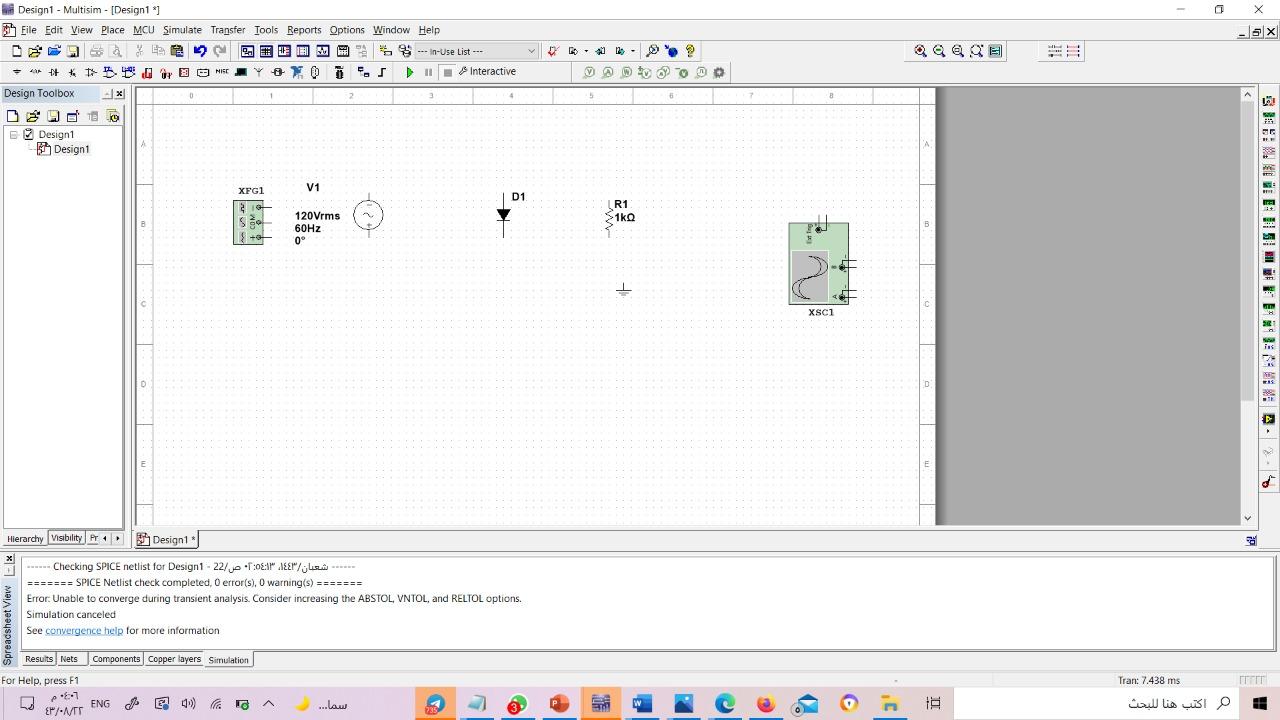Viewport: 1280px width, 720px height.
Task: Follow the convergence help link
Action: click(x=84, y=631)
